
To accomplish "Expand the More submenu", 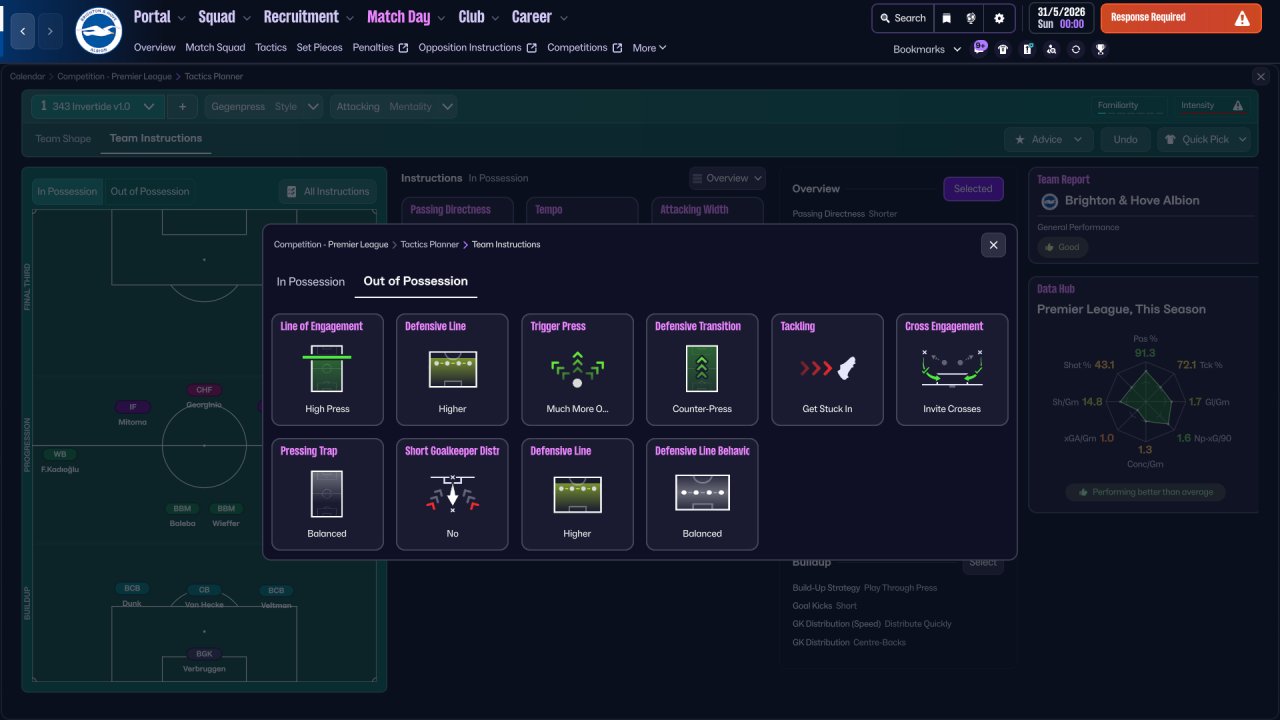I will pyautogui.click(x=649, y=48).
